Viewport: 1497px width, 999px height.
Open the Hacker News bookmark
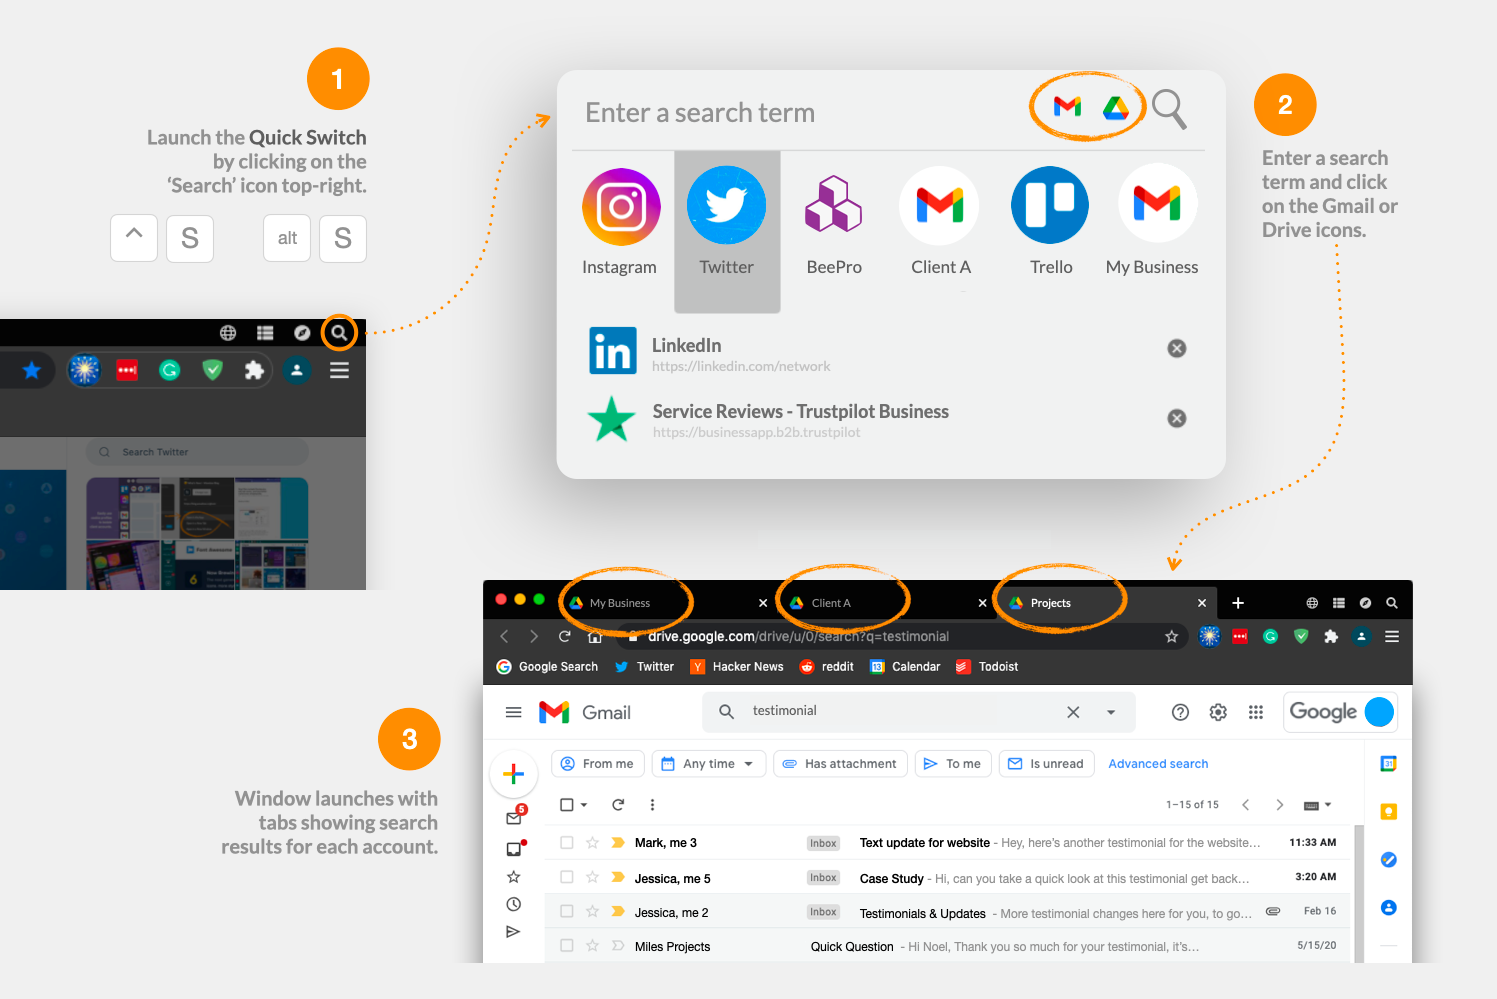737,667
